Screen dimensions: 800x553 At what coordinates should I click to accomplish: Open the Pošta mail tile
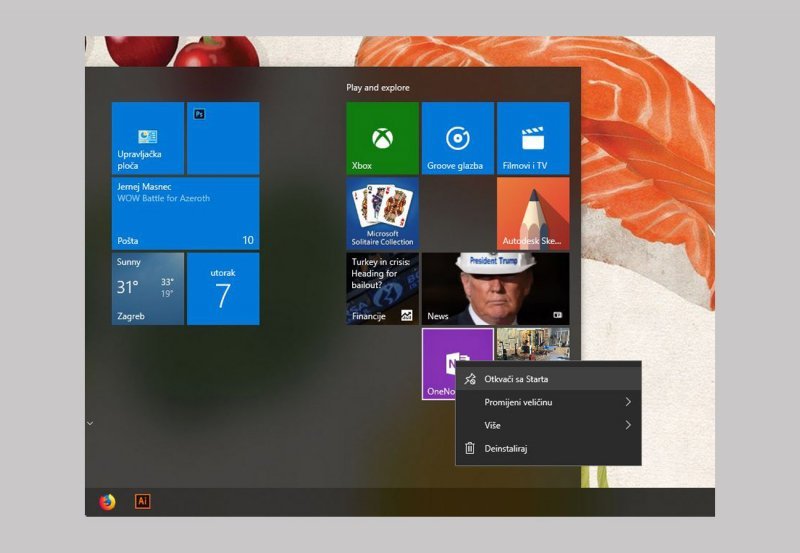click(x=186, y=213)
